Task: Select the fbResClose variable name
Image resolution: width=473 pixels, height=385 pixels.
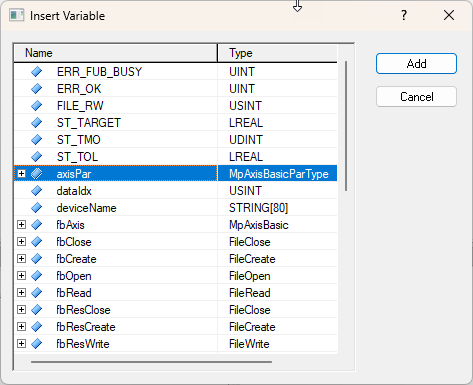Action: pos(83,310)
